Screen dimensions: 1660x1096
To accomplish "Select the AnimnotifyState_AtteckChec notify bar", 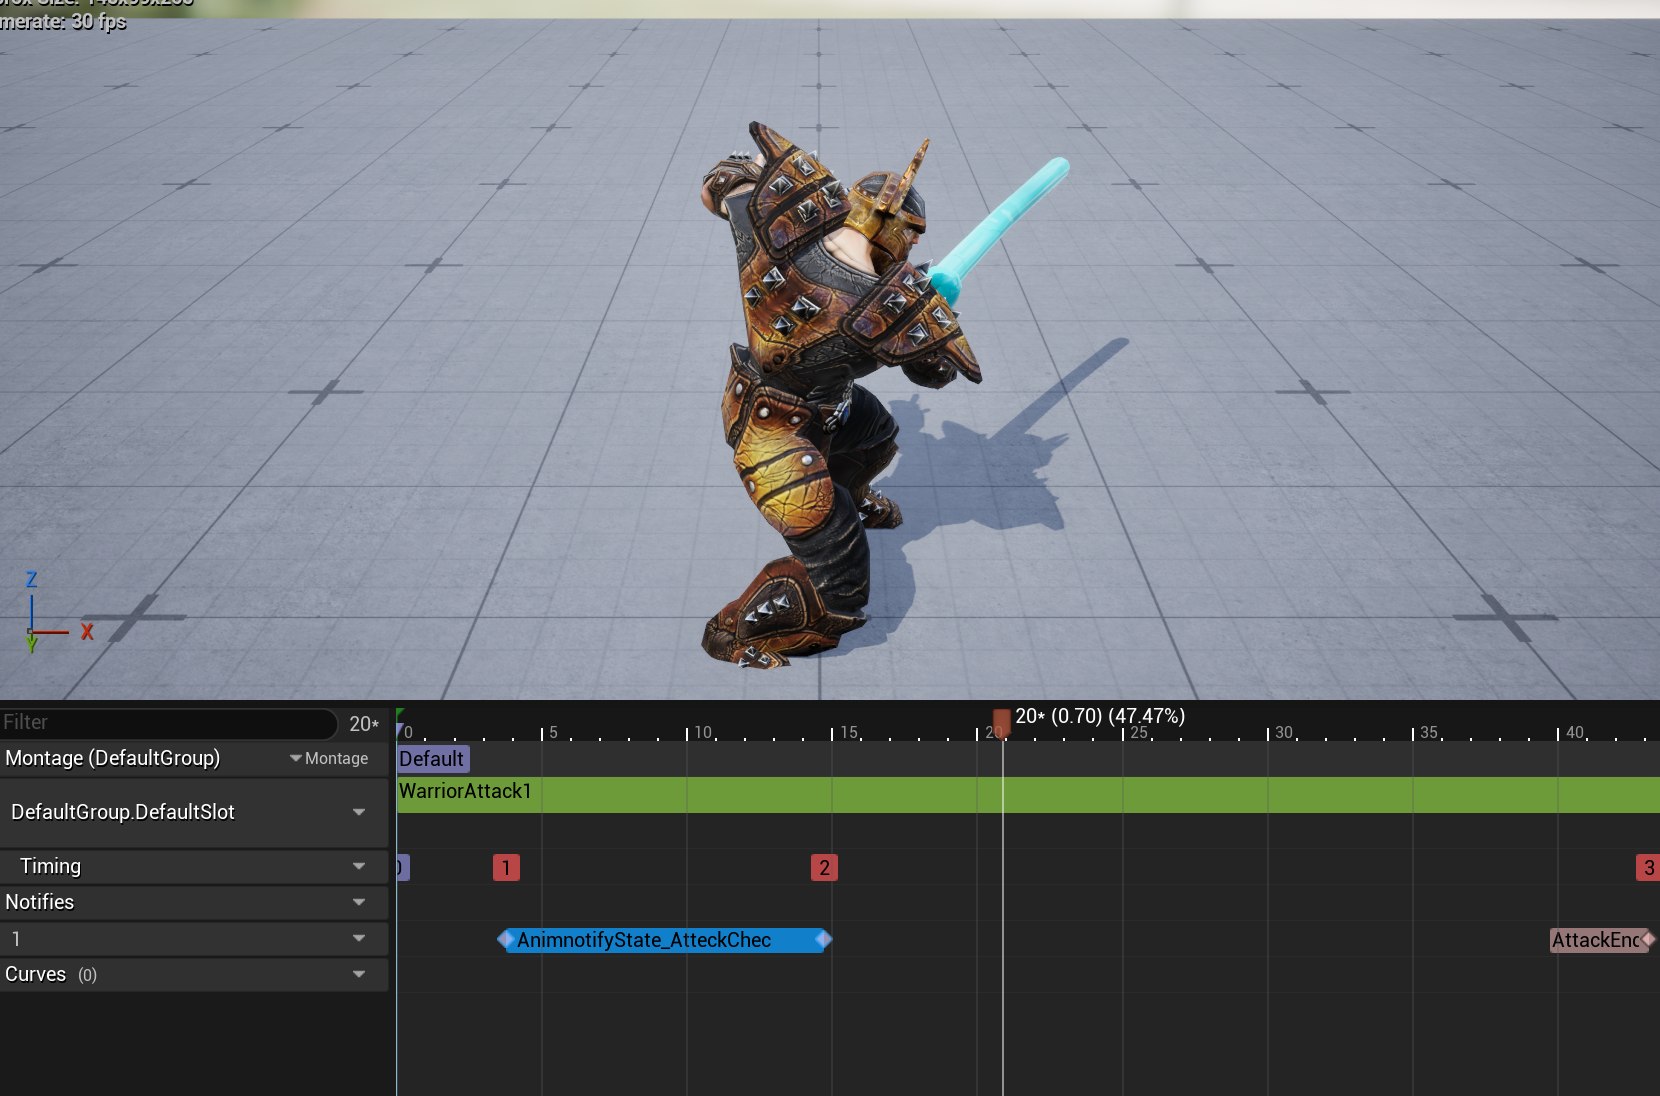I will point(664,940).
